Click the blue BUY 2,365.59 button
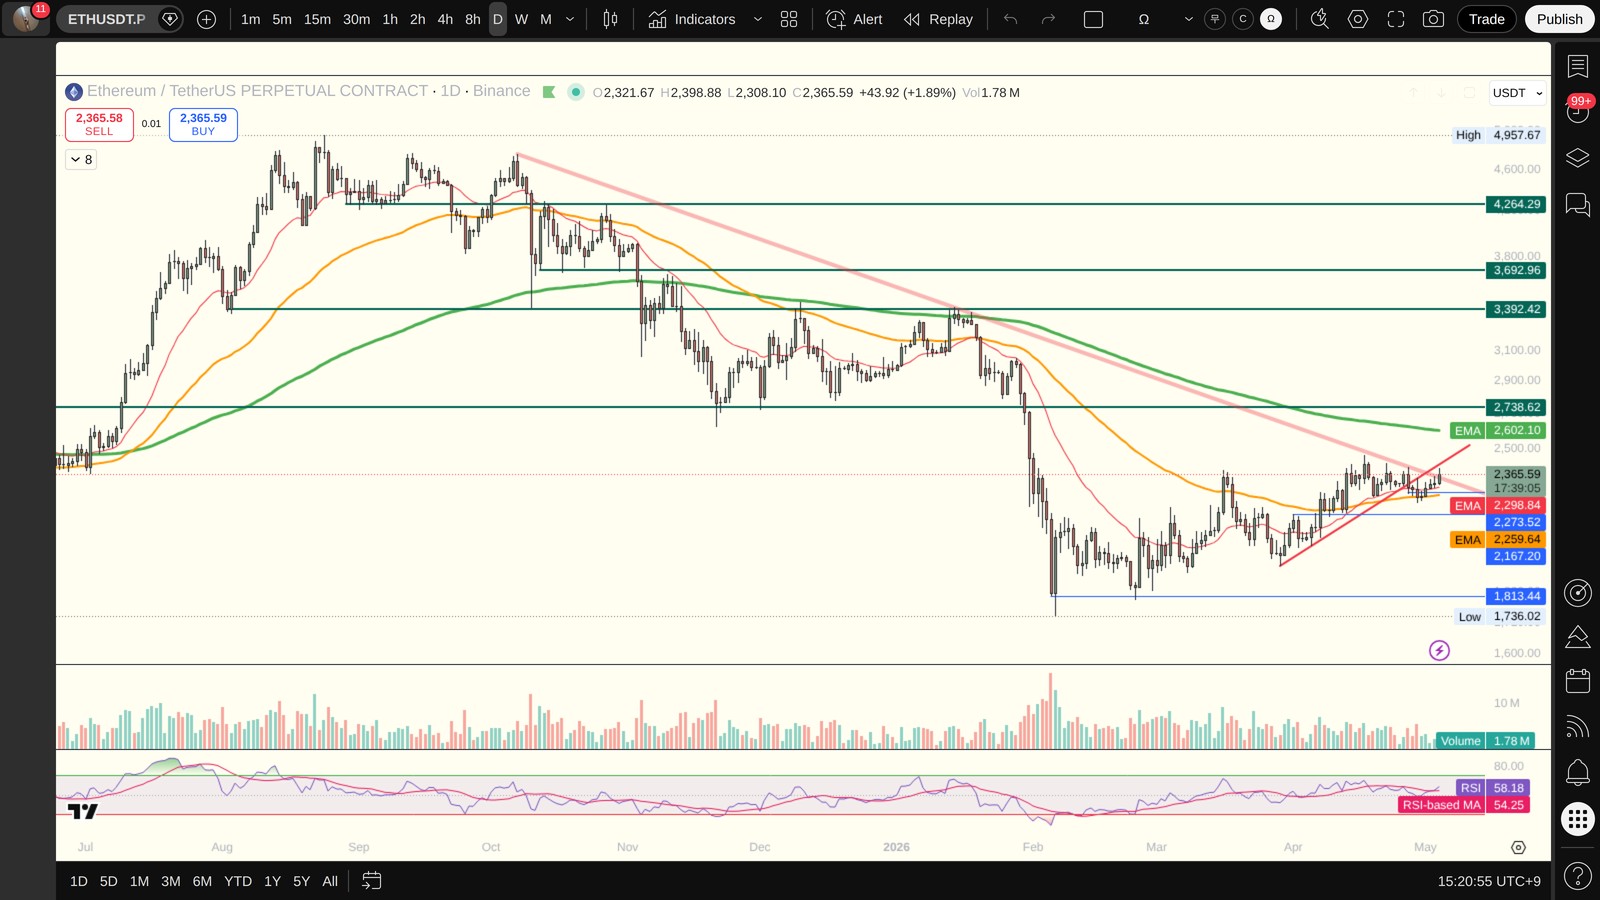Screen dimensions: 1600x900 (x=203, y=124)
